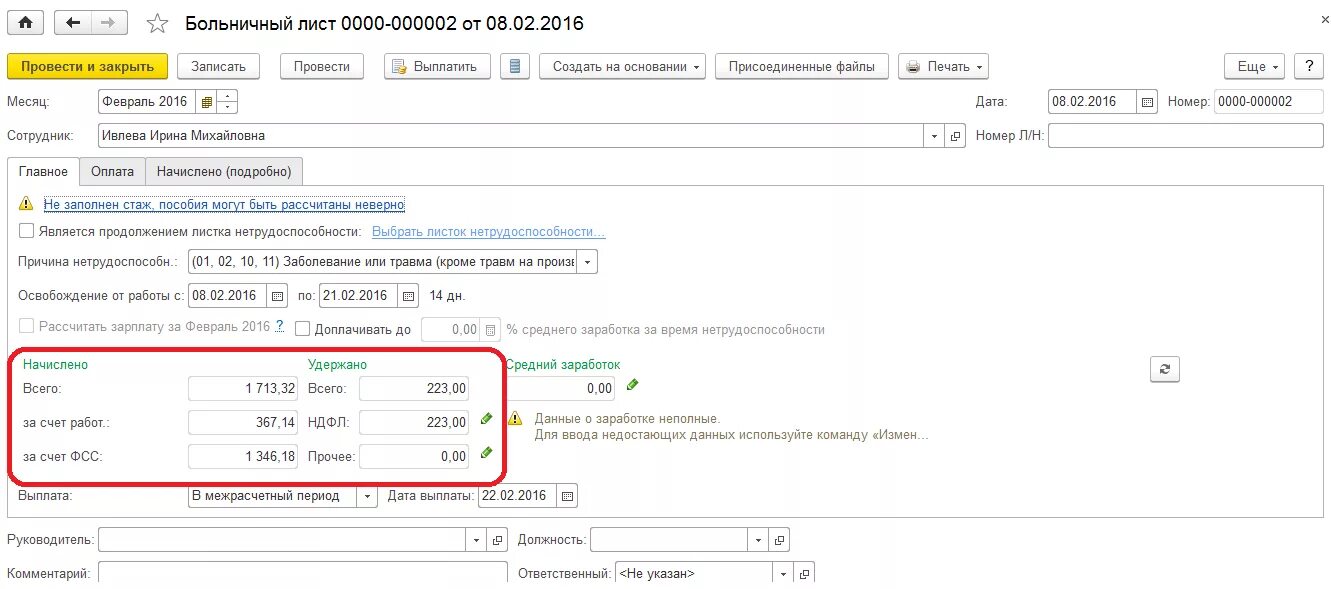Expand Должность dropdown
The width and height of the screenshot is (1331, 589).
click(759, 540)
